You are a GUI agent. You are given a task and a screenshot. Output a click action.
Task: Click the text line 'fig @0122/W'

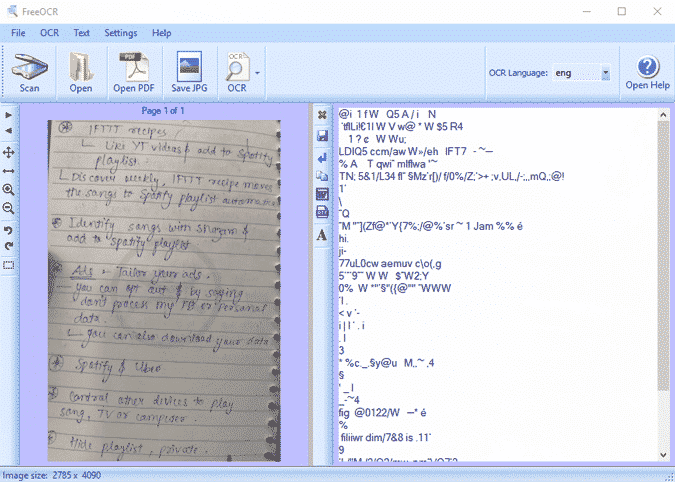click(x=370, y=413)
